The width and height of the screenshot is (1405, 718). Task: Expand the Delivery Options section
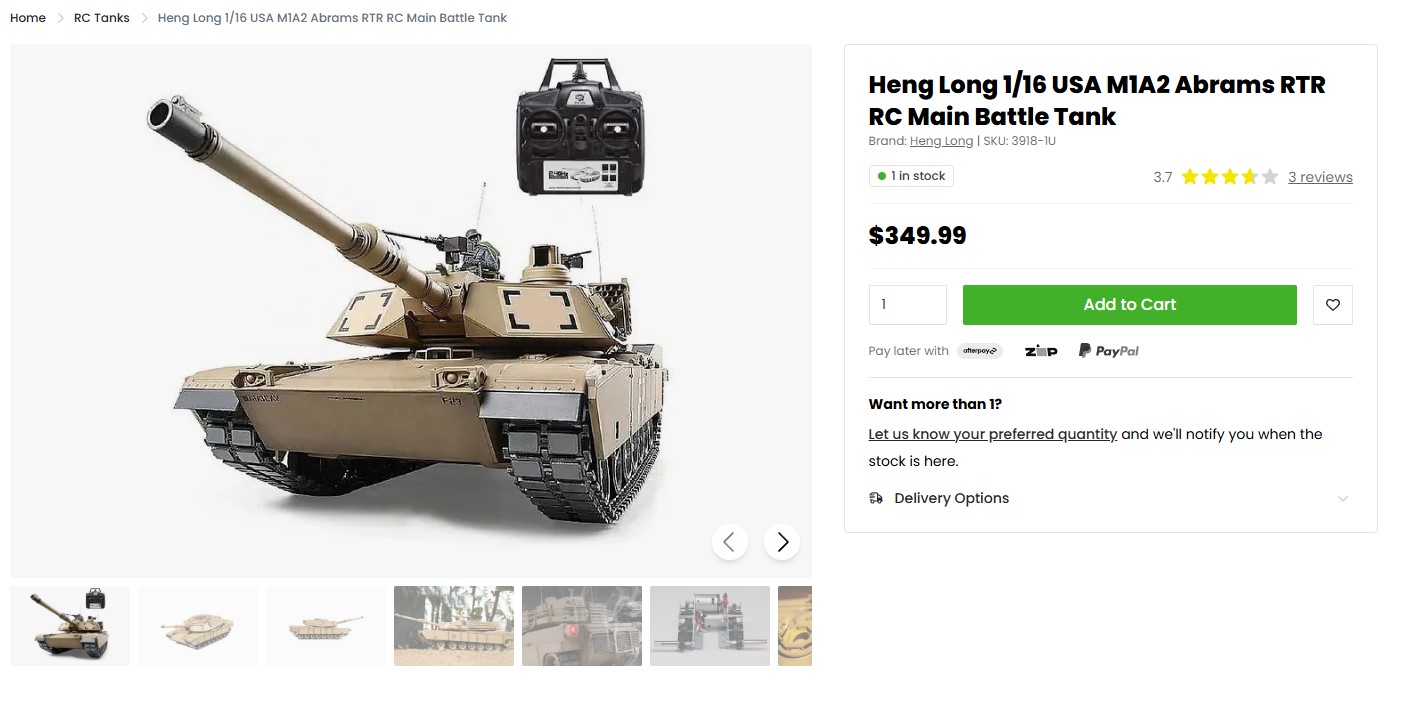pos(951,497)
